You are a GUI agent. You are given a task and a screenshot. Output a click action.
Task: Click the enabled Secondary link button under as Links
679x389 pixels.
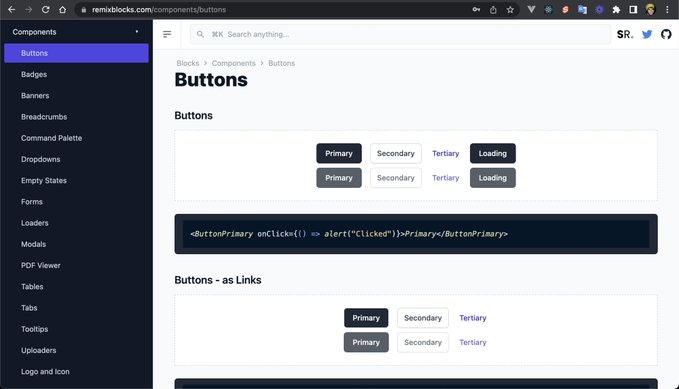point(423,318)
